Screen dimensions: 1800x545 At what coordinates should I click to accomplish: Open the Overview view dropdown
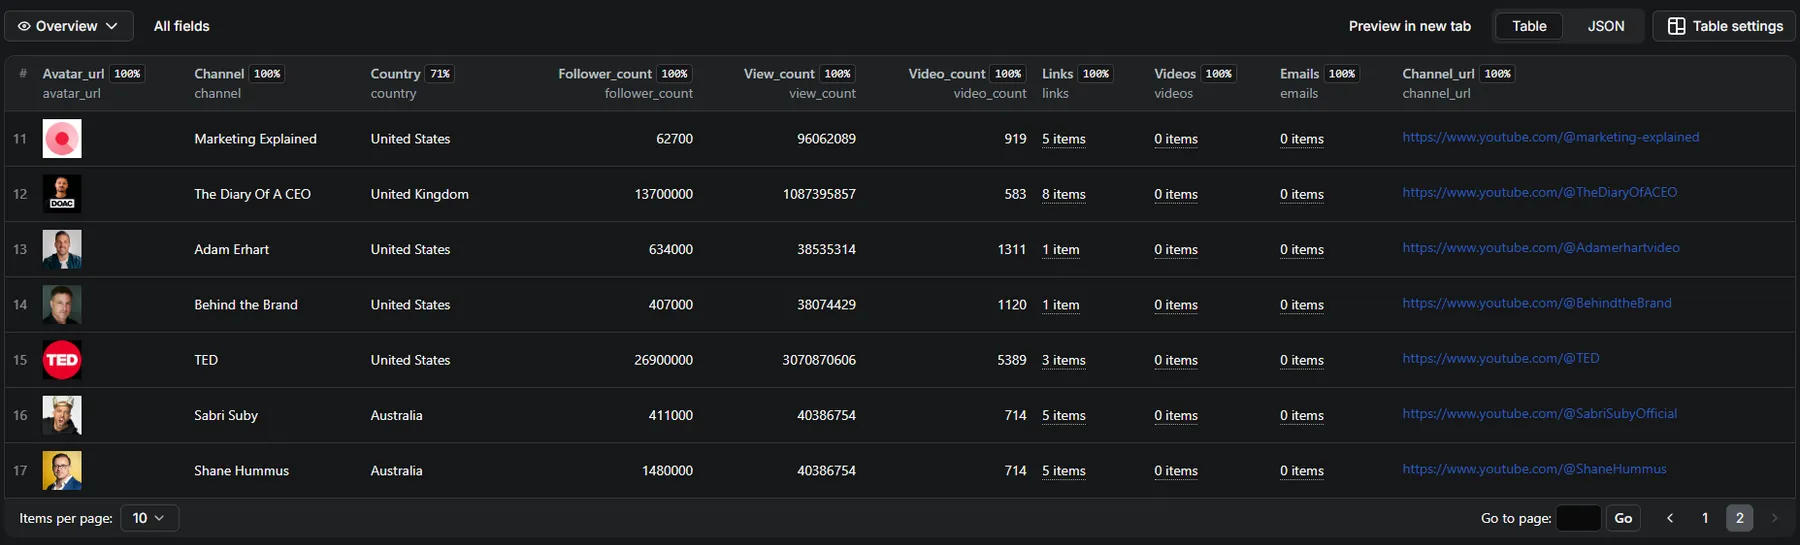tap(68, 26)
